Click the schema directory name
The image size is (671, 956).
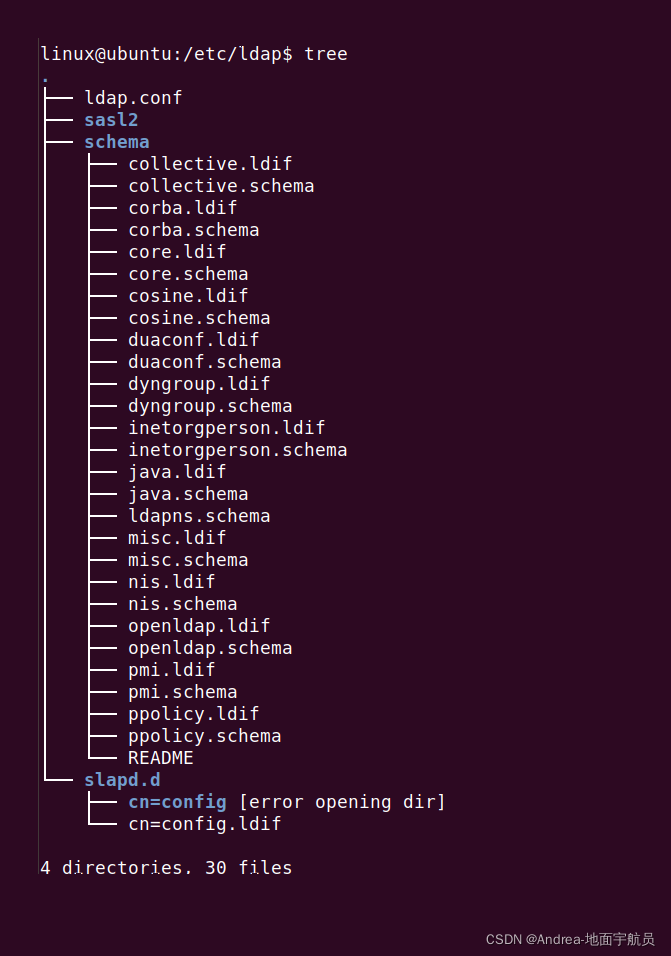coord(116,141)
